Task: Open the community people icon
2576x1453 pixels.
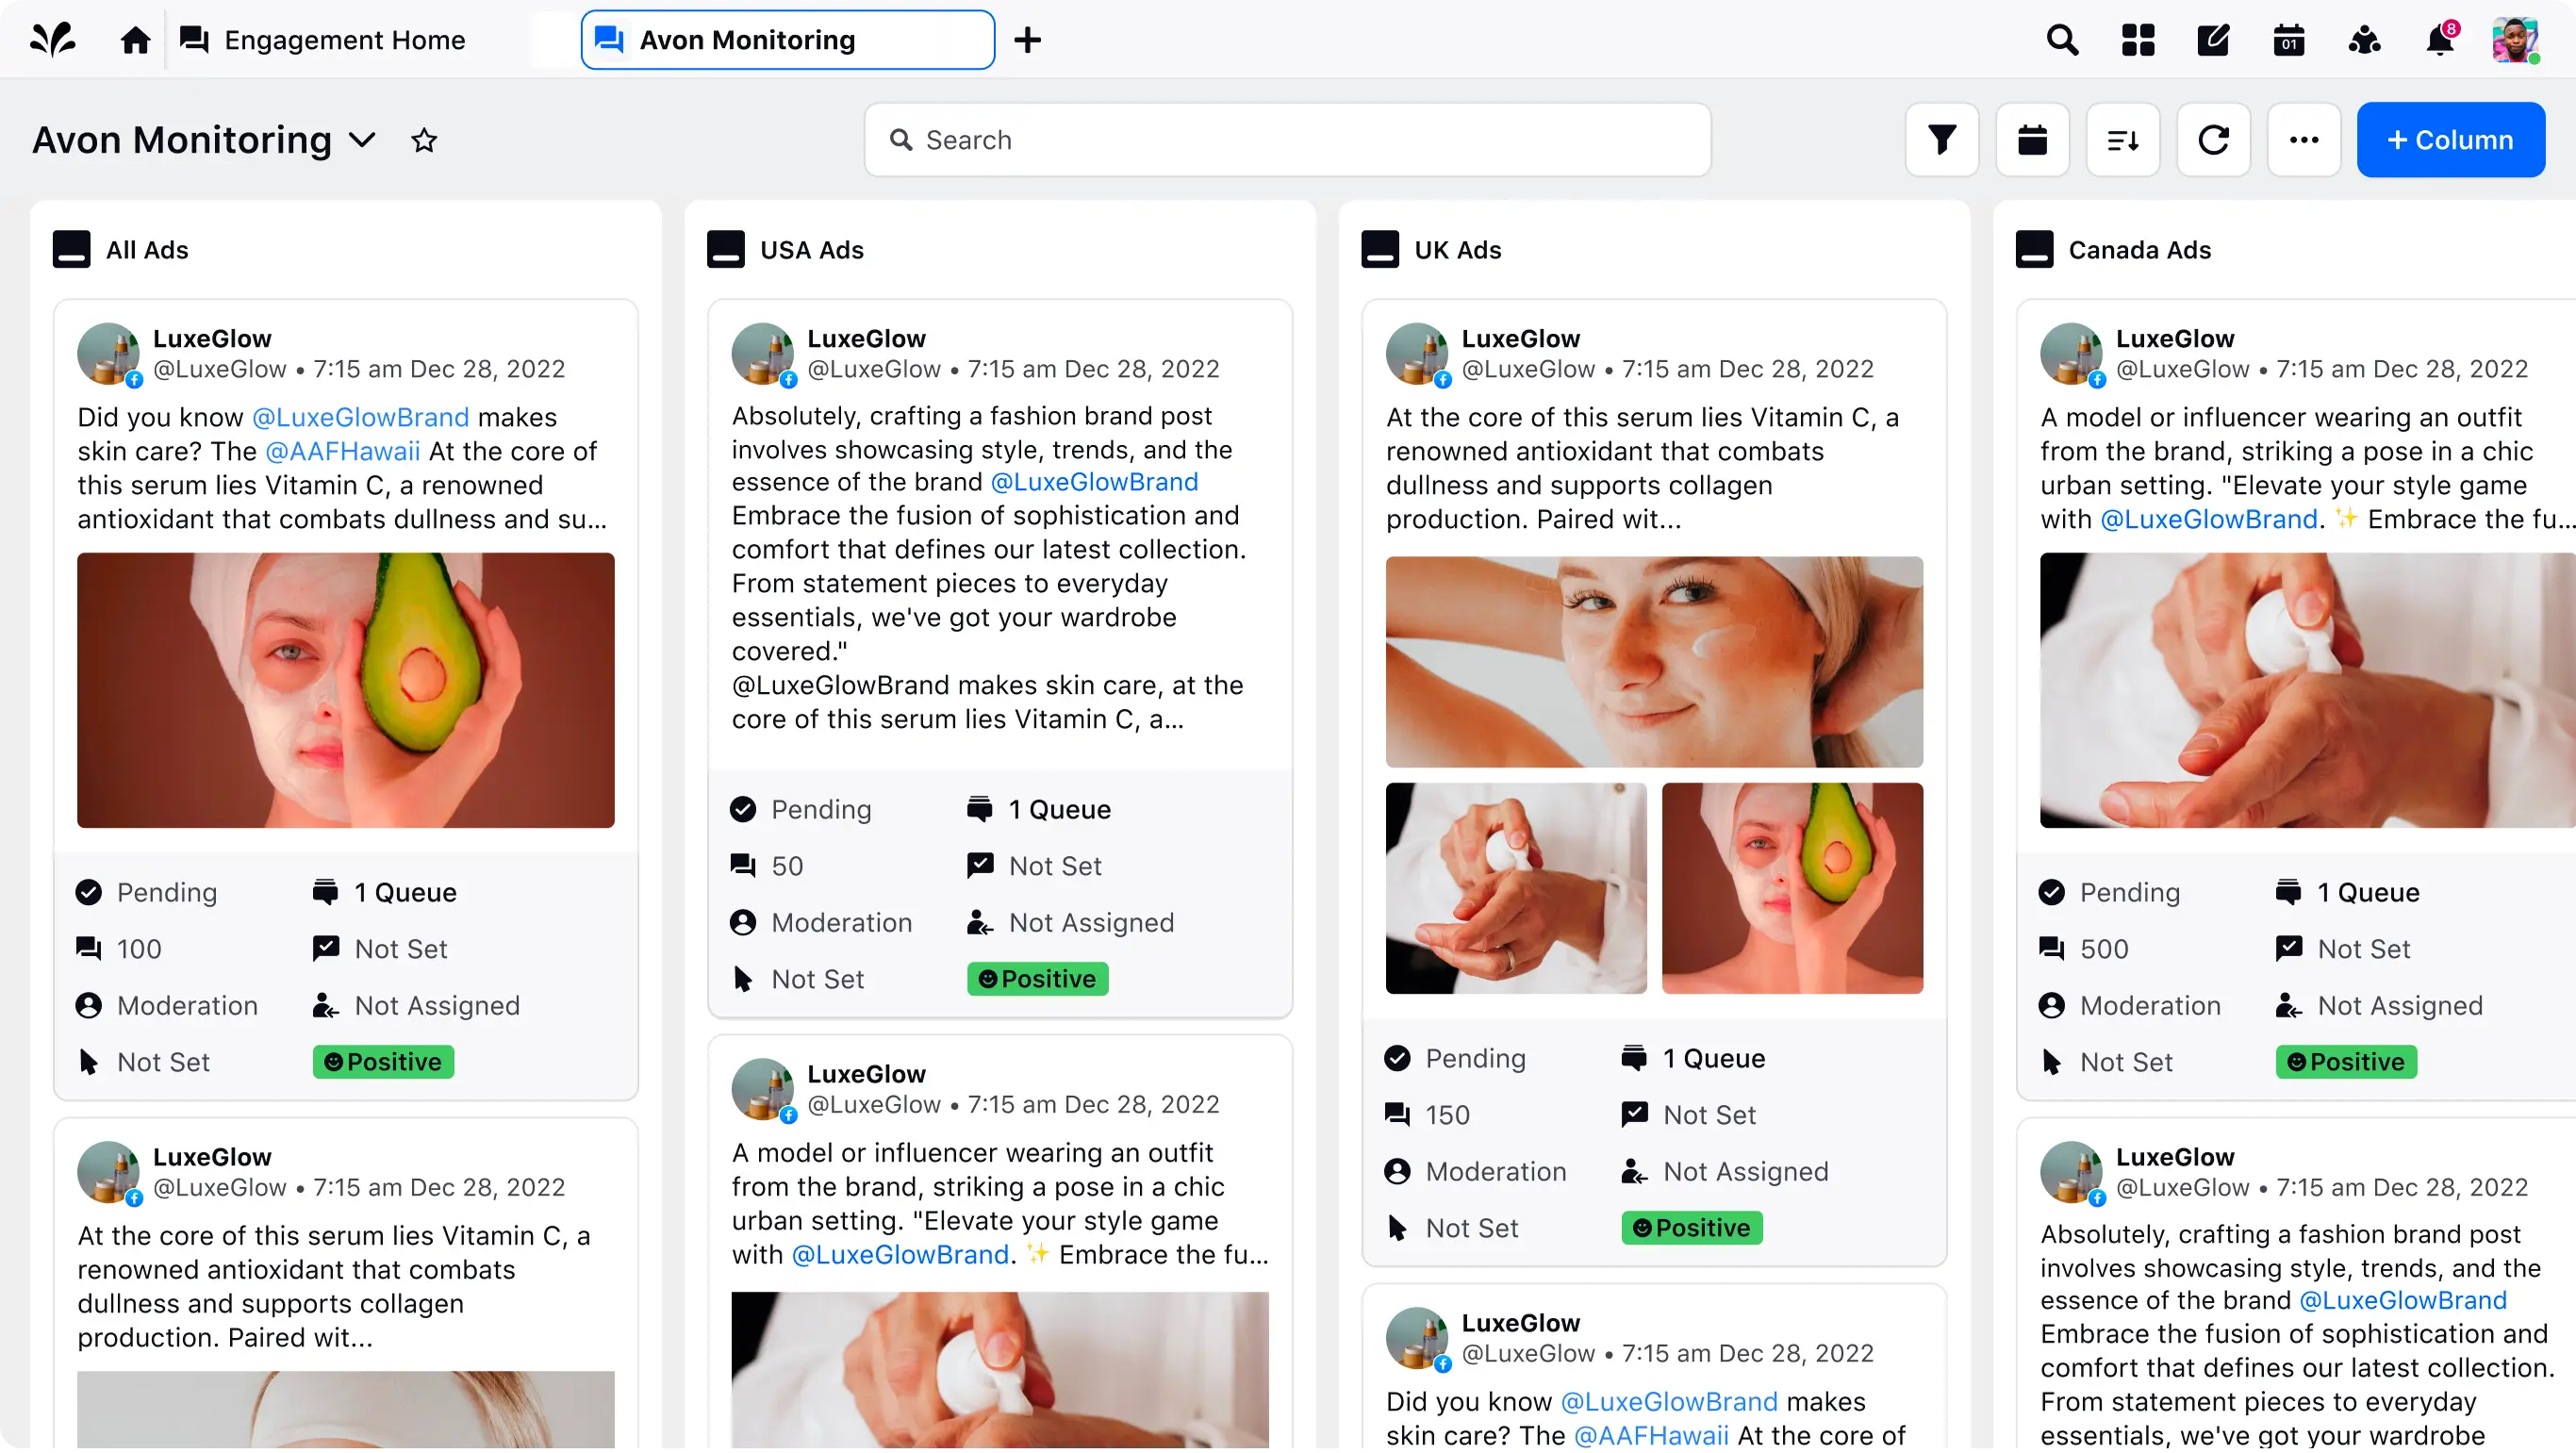Action: pos(2364,40)
